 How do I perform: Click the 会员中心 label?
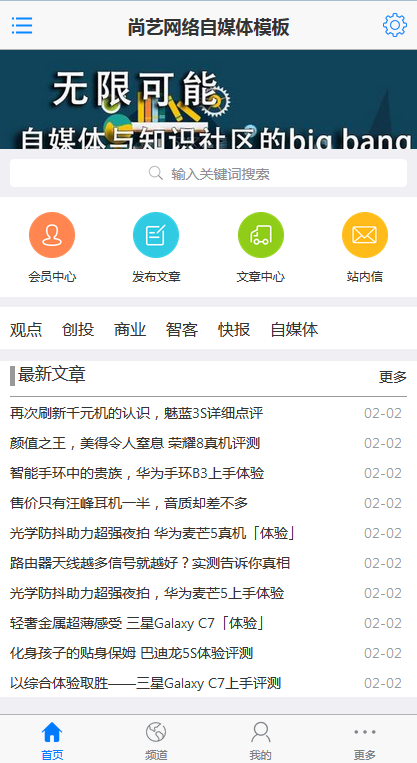click(x=52, y=277)
